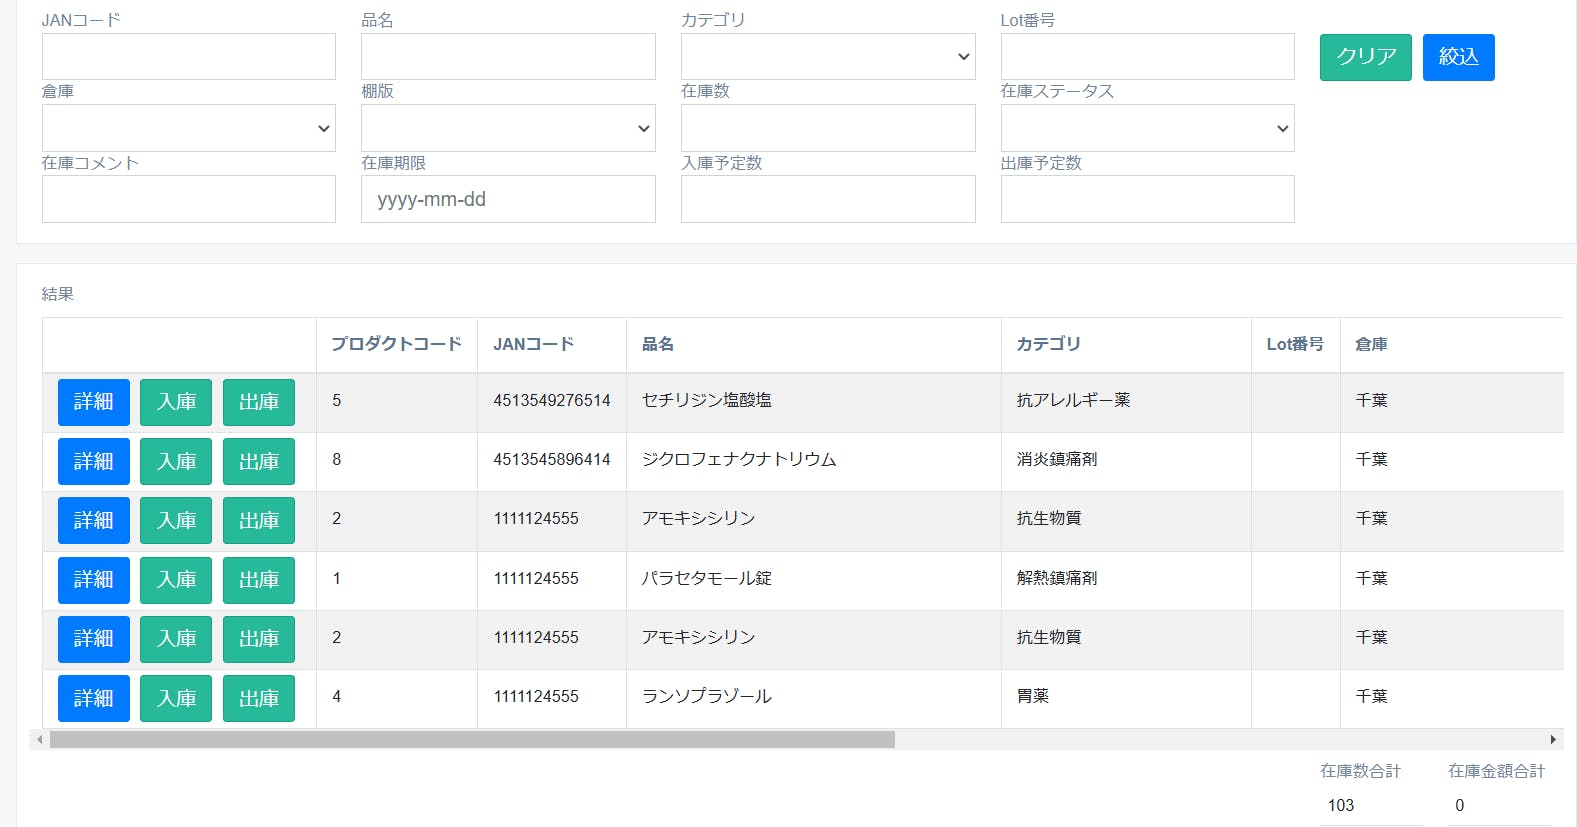The height and width of the screenshot is (827, 1577).
Task: Open the 棚版 dropdown list
Action: pos(507,128)
